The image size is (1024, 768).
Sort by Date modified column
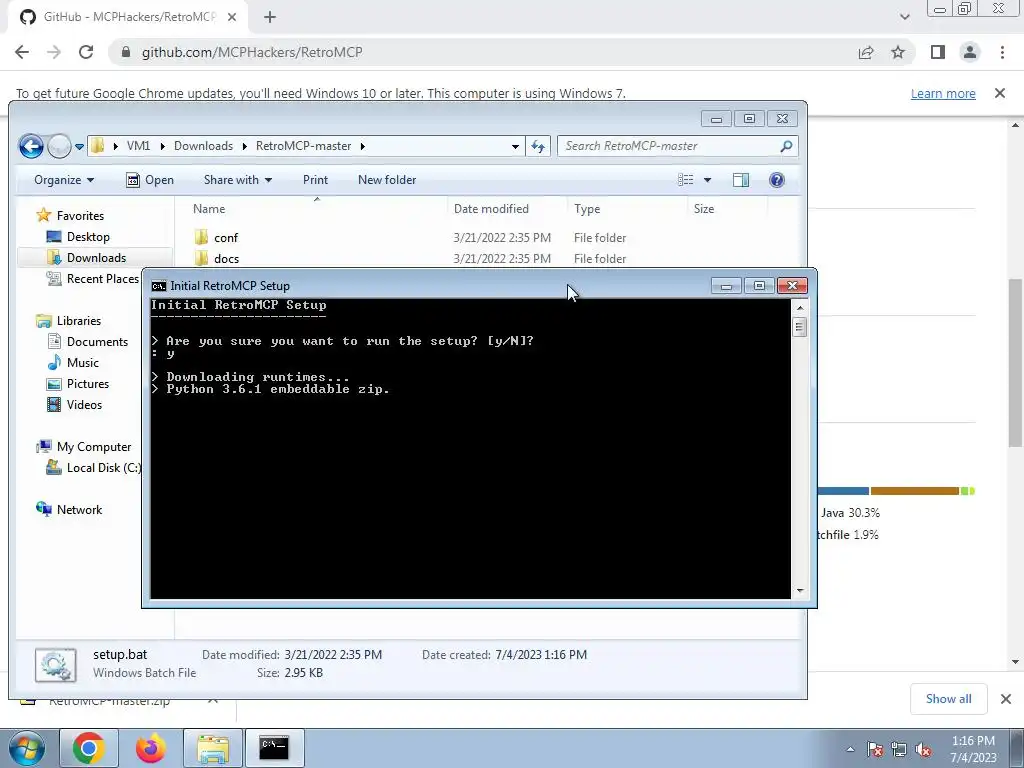(491, 209)
